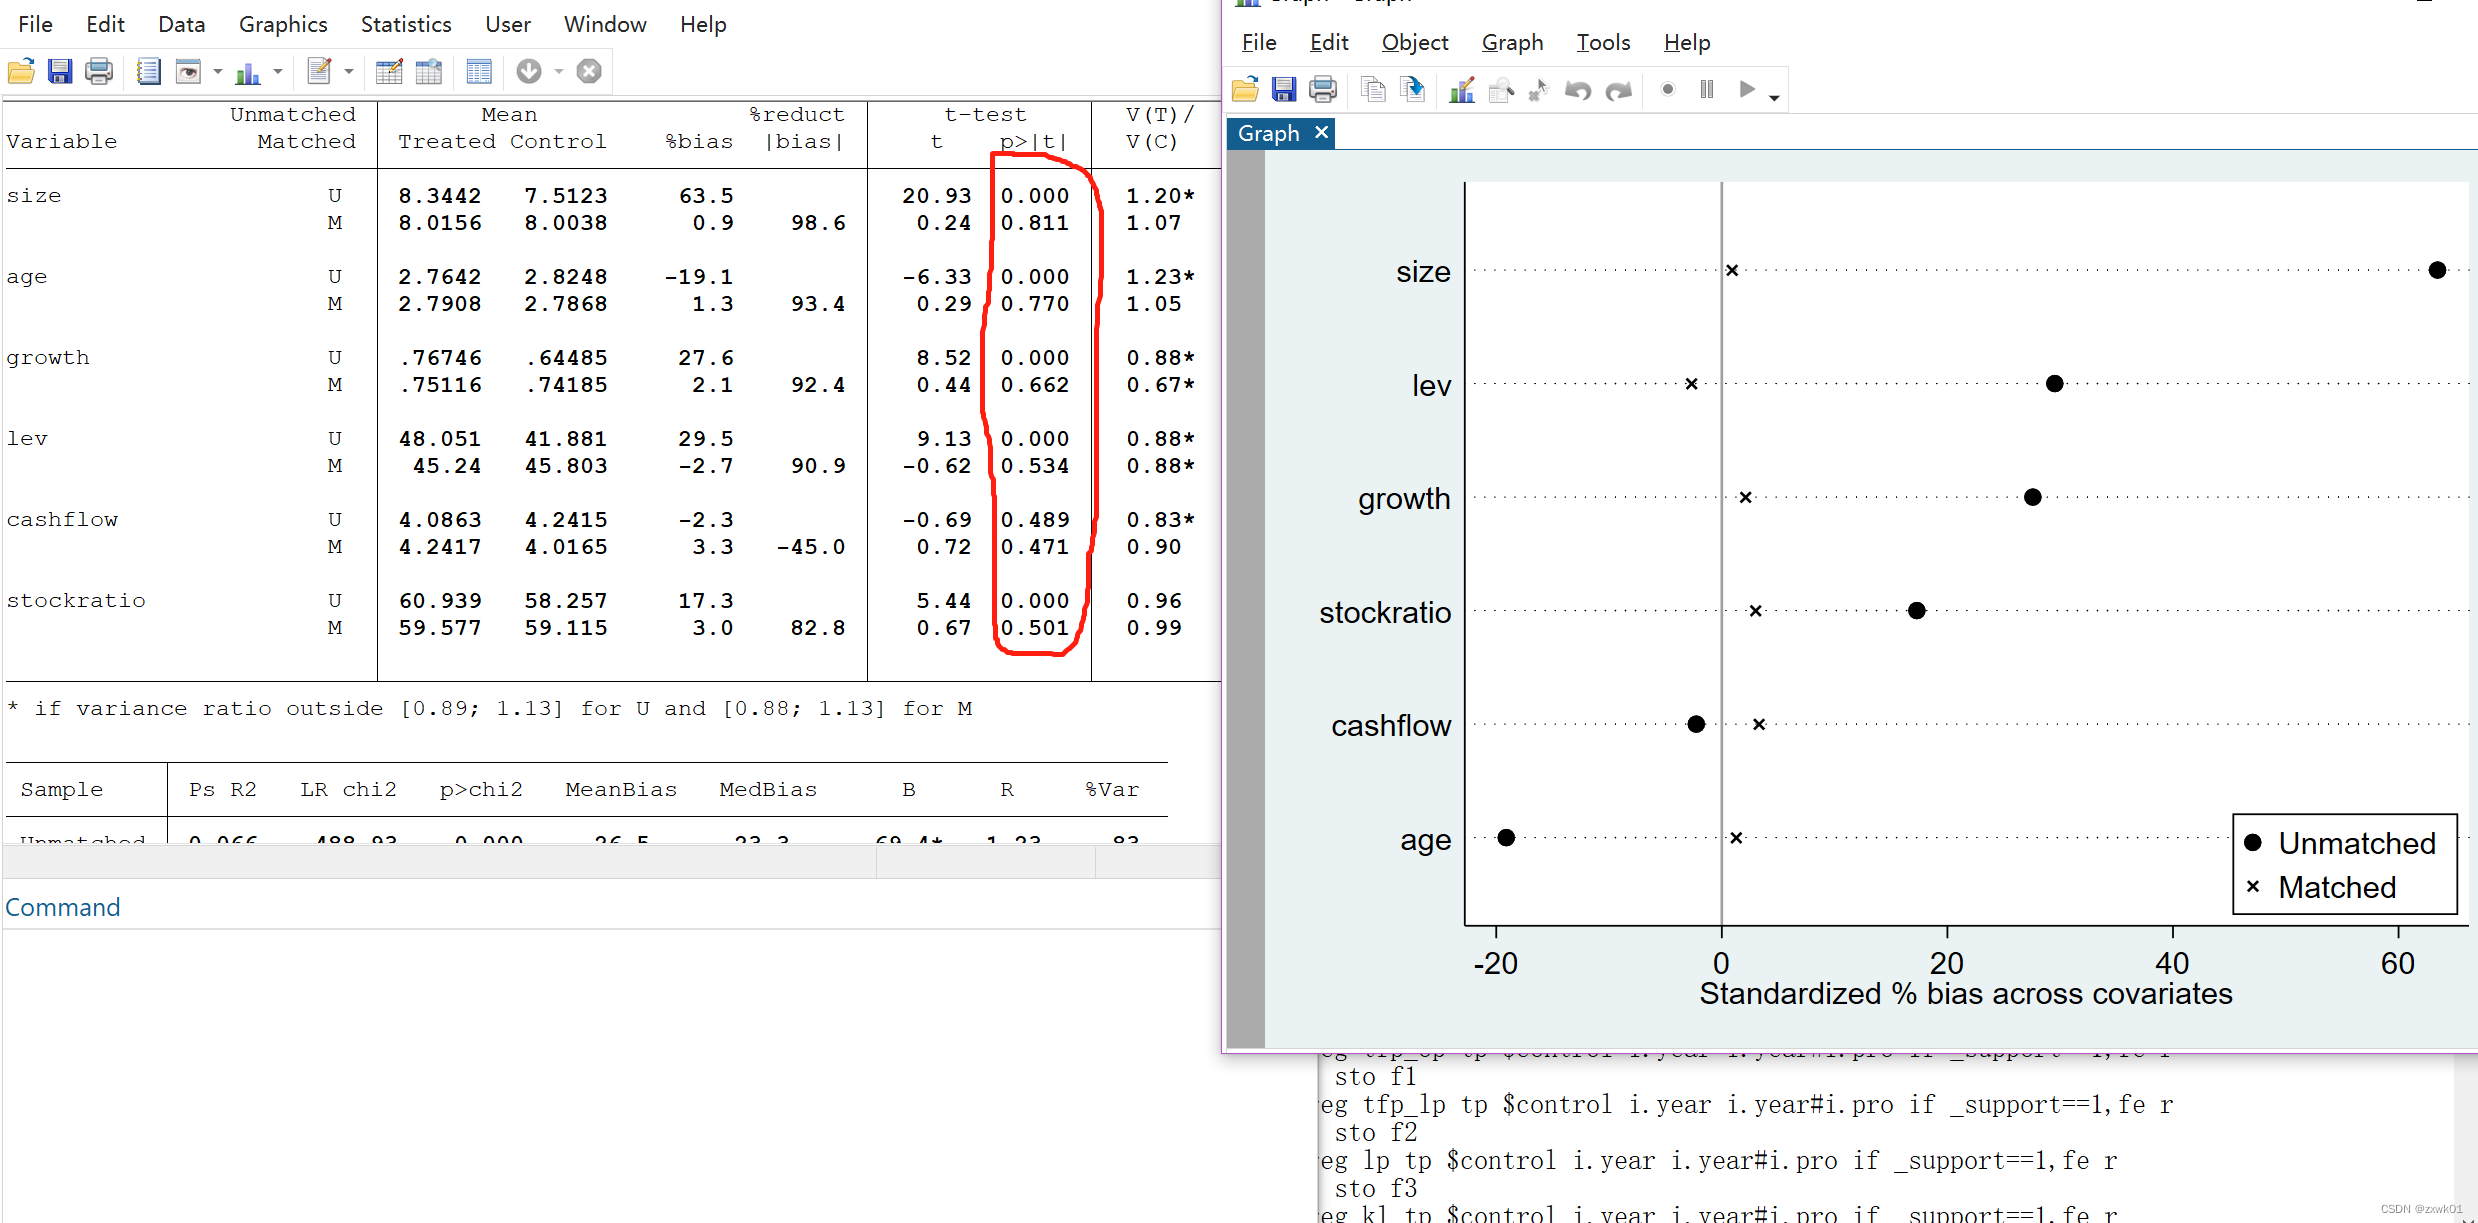Start the Graph Editor icon
2478x1223 pixels.
click(x=1461, y=90)
